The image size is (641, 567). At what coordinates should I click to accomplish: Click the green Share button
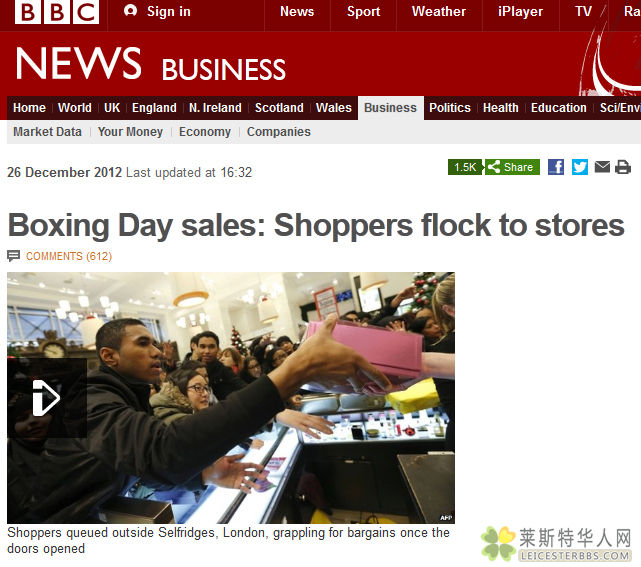pyautogui.click(x=512, y=167)
